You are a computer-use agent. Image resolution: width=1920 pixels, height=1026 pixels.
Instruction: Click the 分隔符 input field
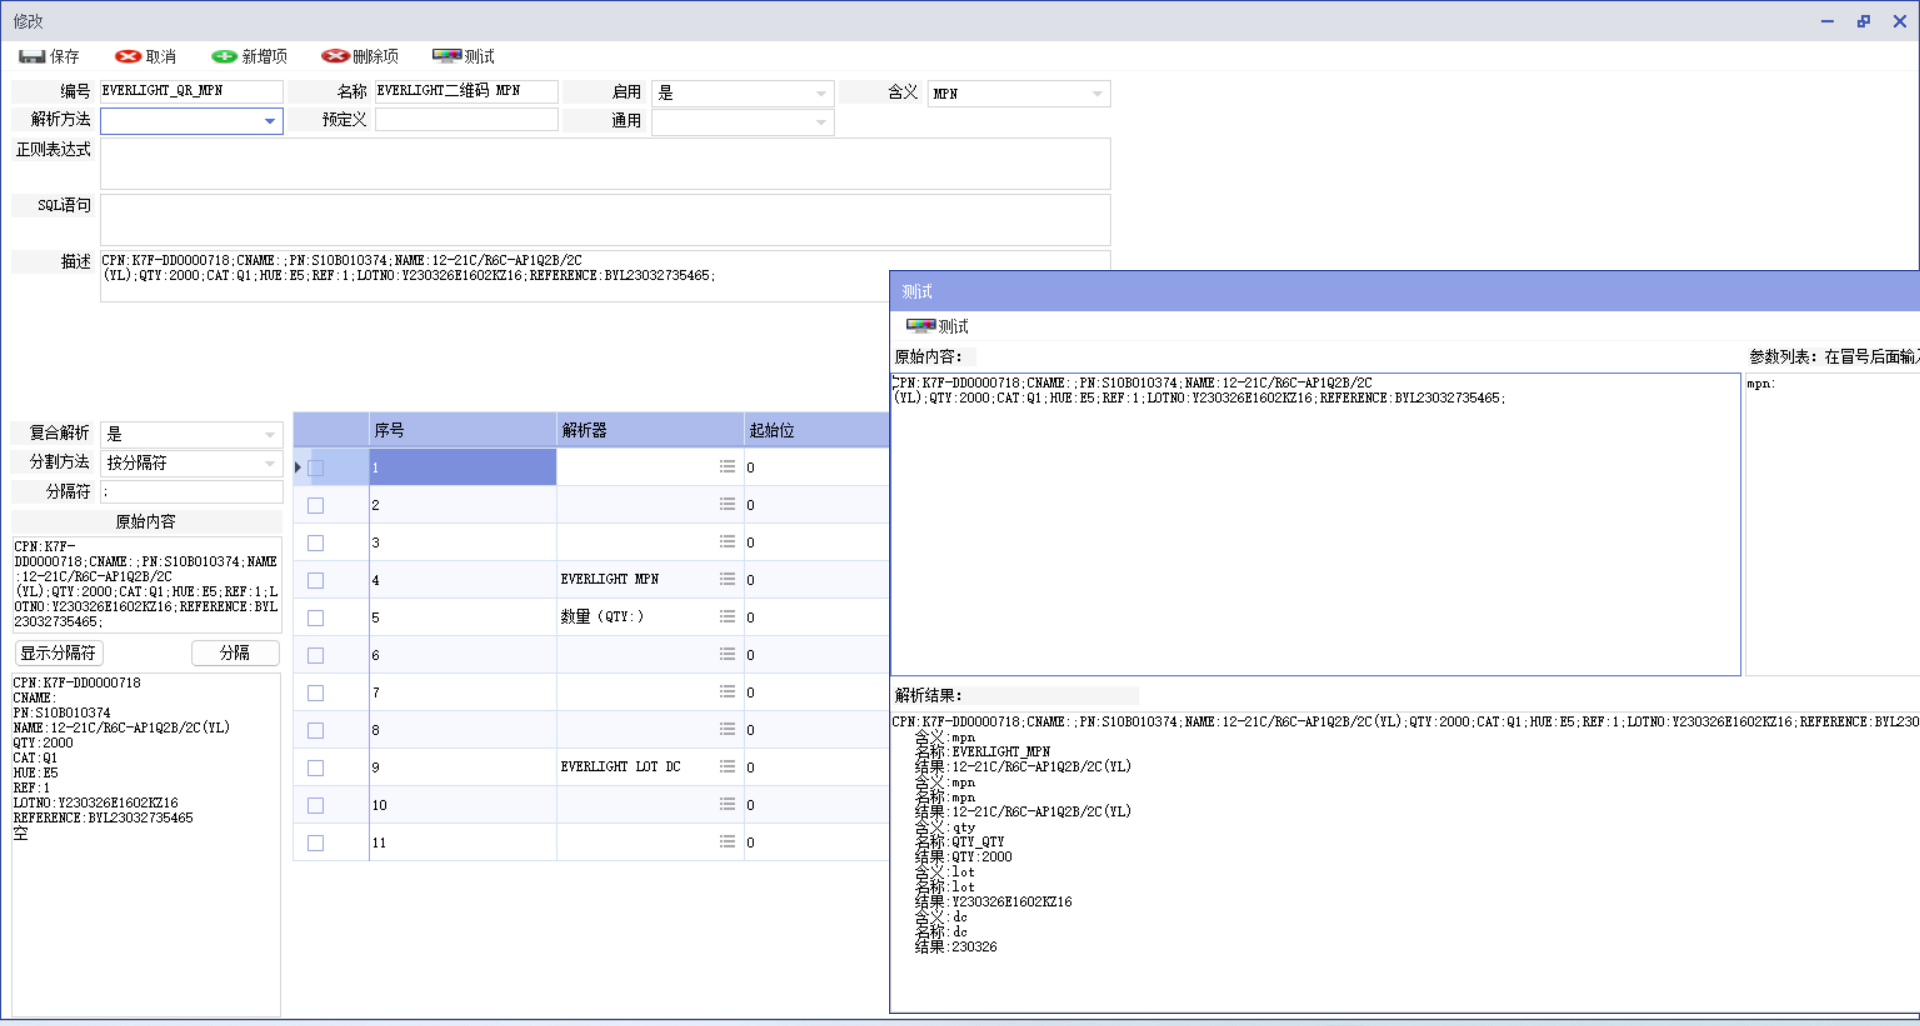click(x=191, y=492)
